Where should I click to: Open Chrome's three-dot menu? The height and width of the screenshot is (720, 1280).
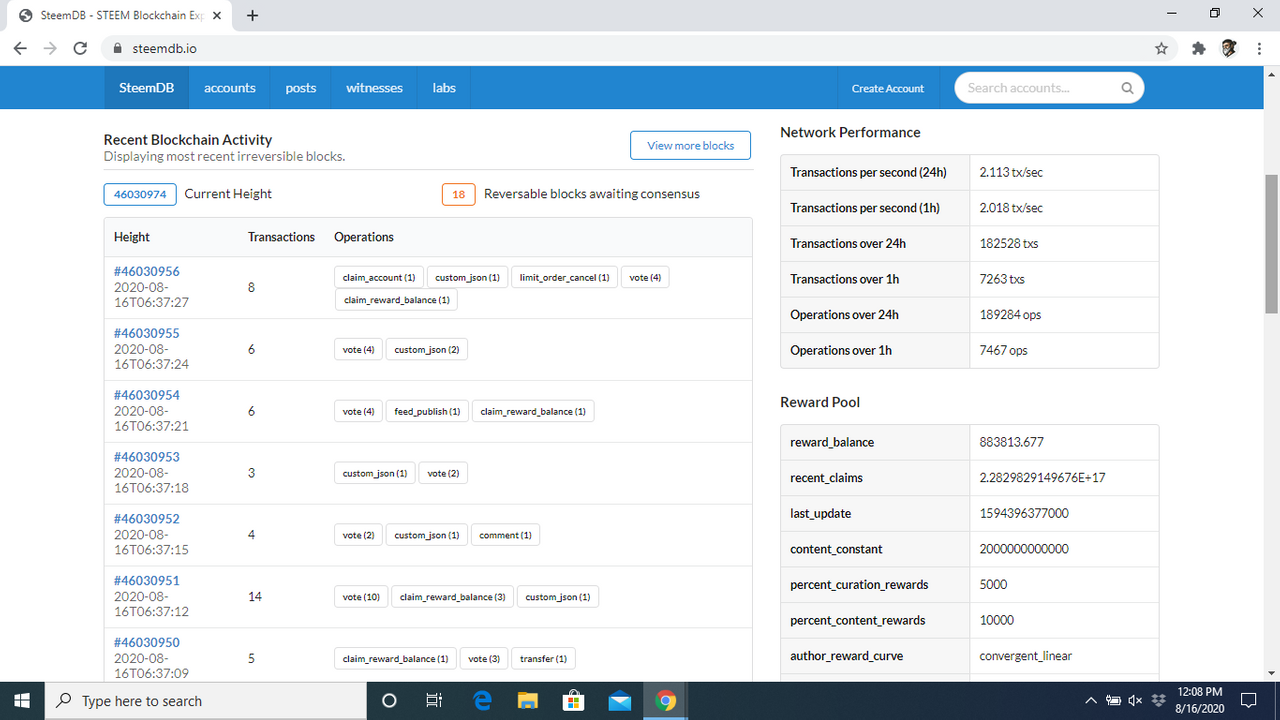(x=1259, y=48)
